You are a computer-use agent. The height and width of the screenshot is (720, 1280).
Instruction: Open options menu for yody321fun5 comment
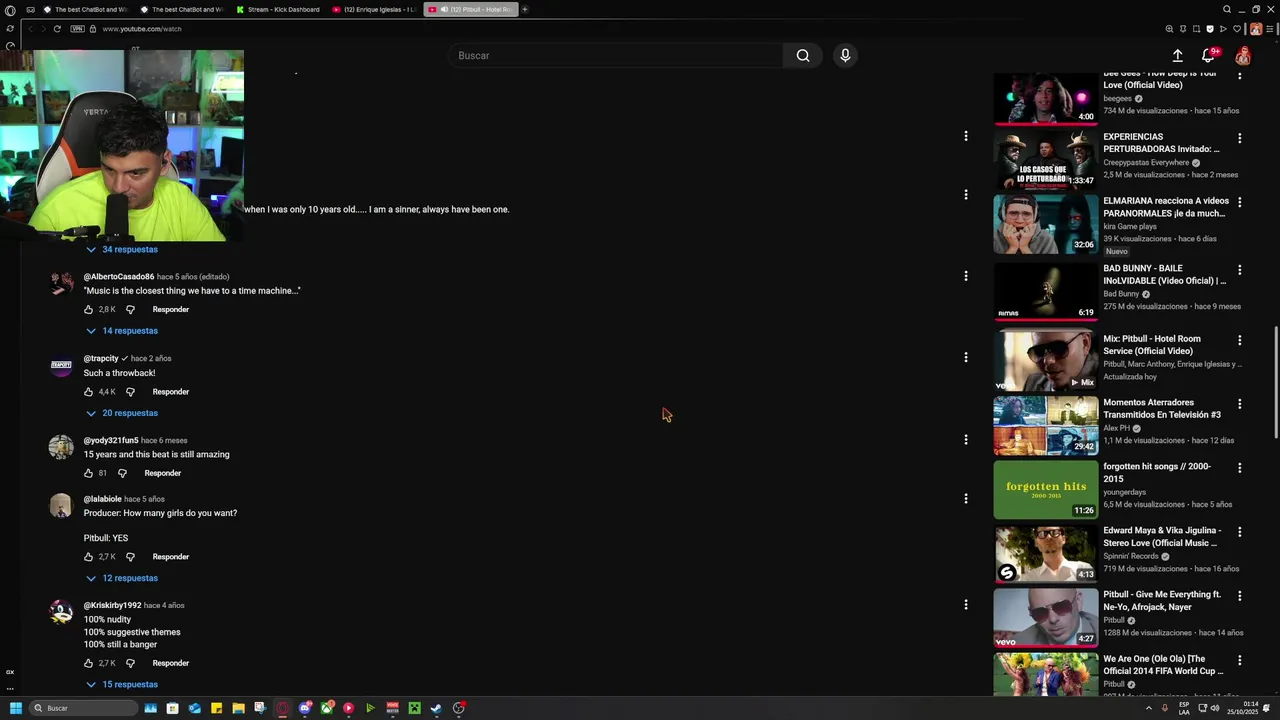[965, 439]
